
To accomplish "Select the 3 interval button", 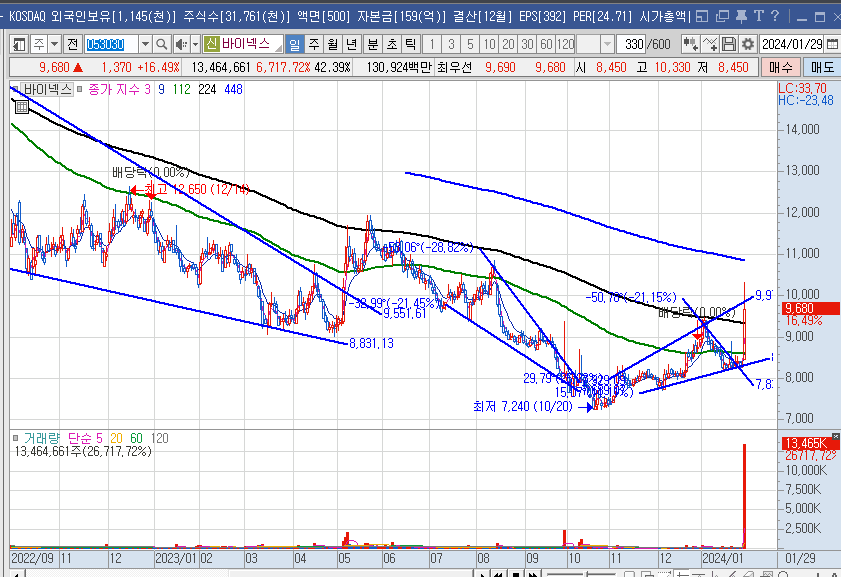I will 451,44.
